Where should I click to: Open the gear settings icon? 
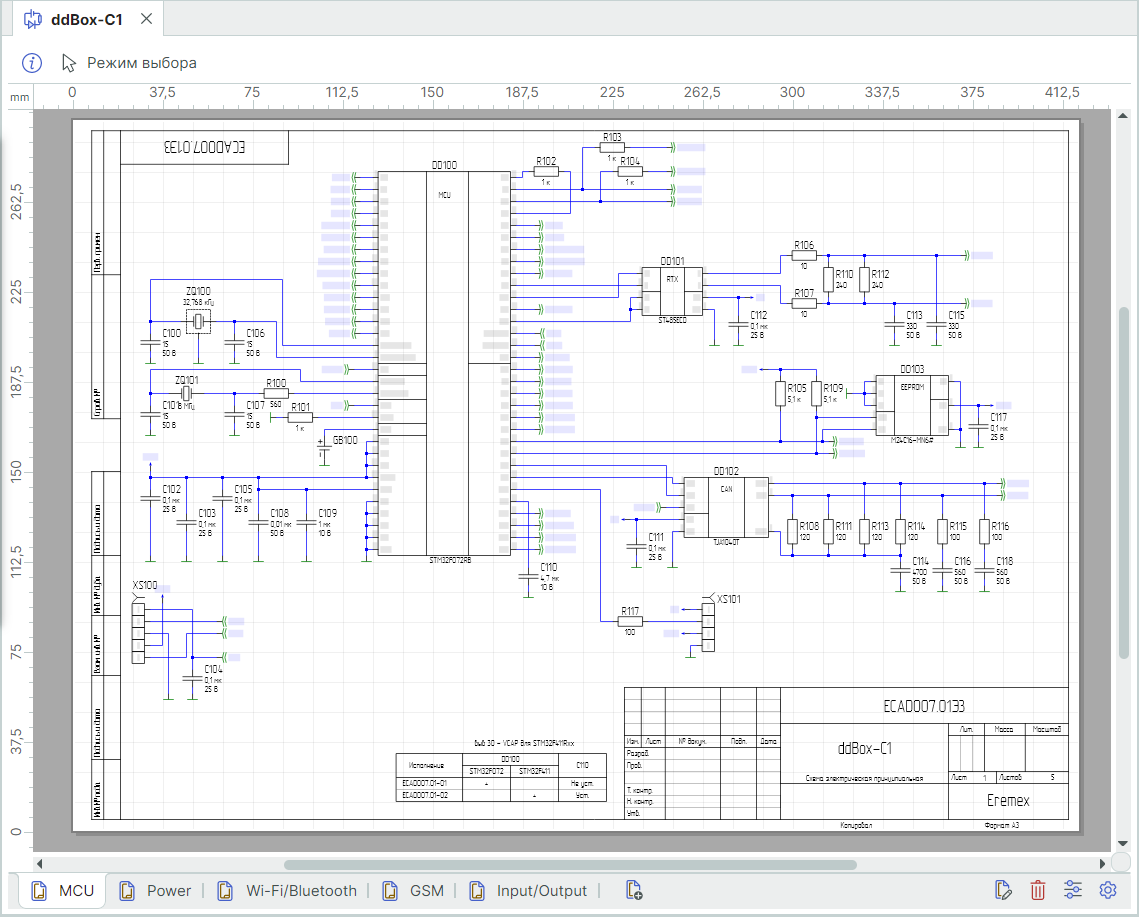1107,890
